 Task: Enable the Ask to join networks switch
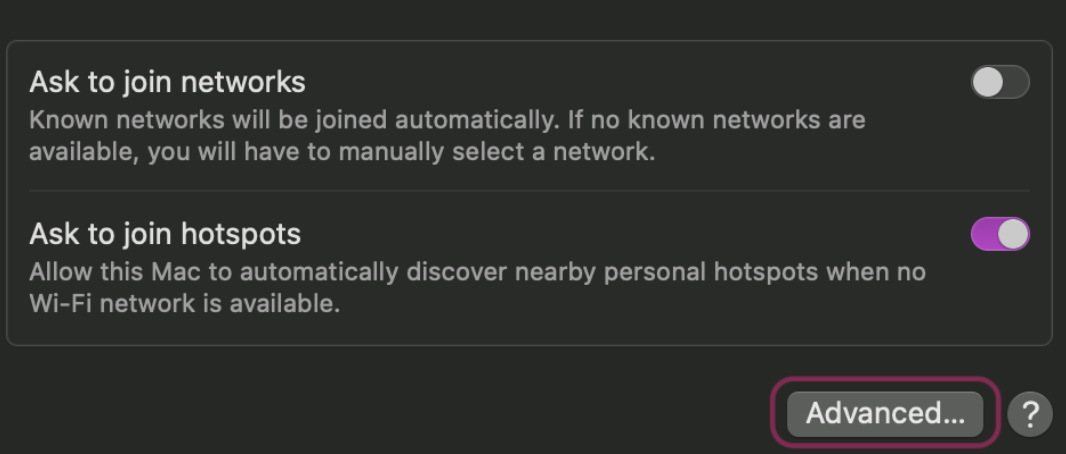(999, 82)
